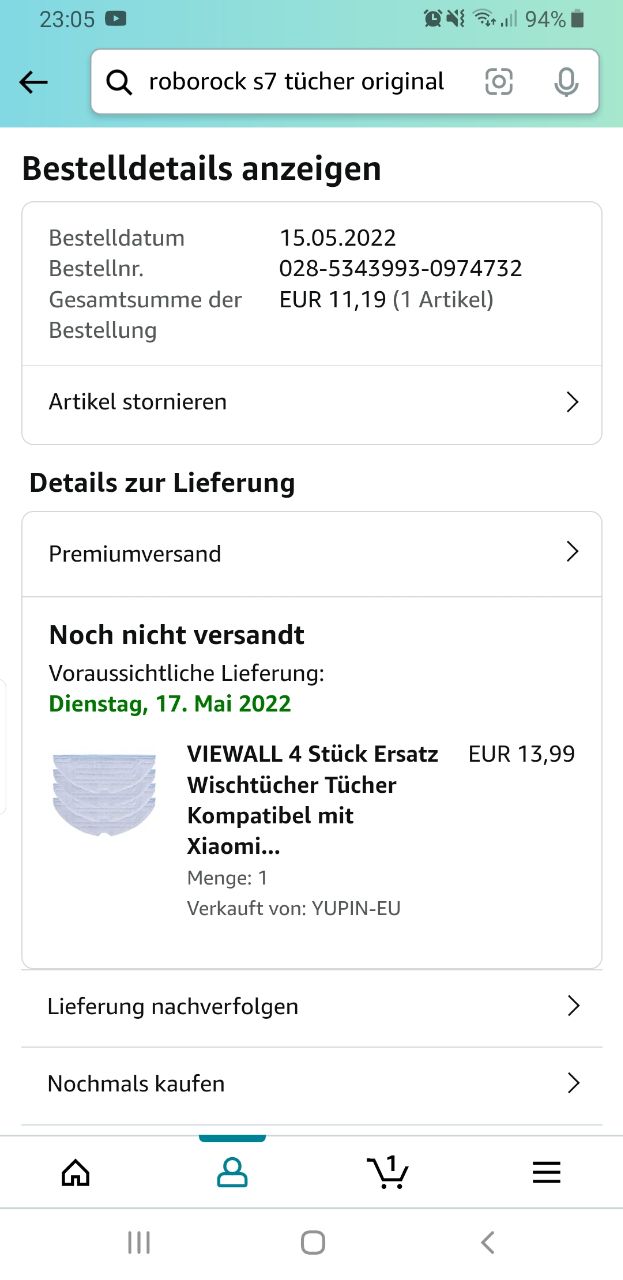Select the Artikel stornieren option
Image resolution: width=623 pixels, height=1280 pixels.
138,402
